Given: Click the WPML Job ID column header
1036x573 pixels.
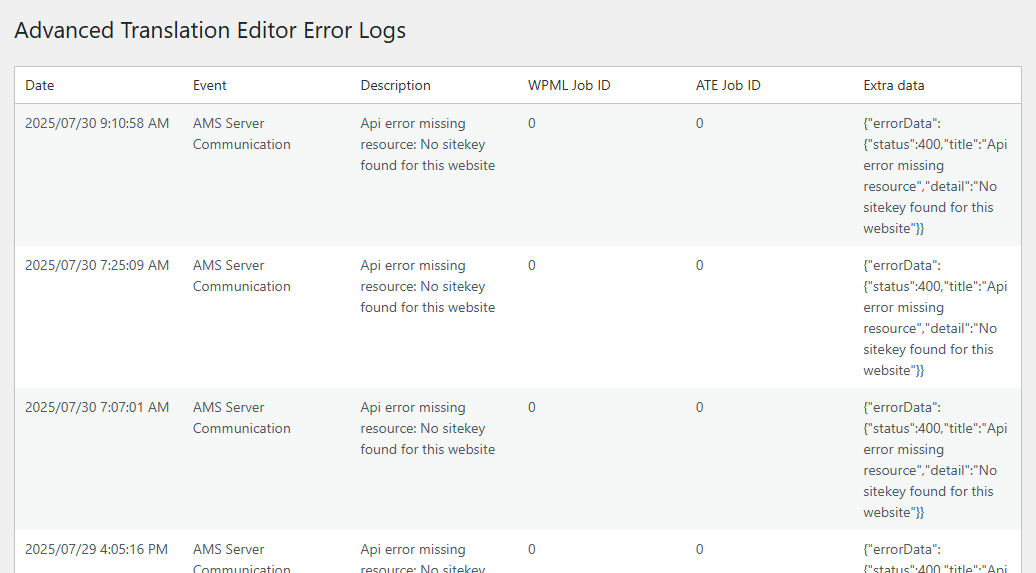Looking at the screenshot, I should [x=569, y=85].
